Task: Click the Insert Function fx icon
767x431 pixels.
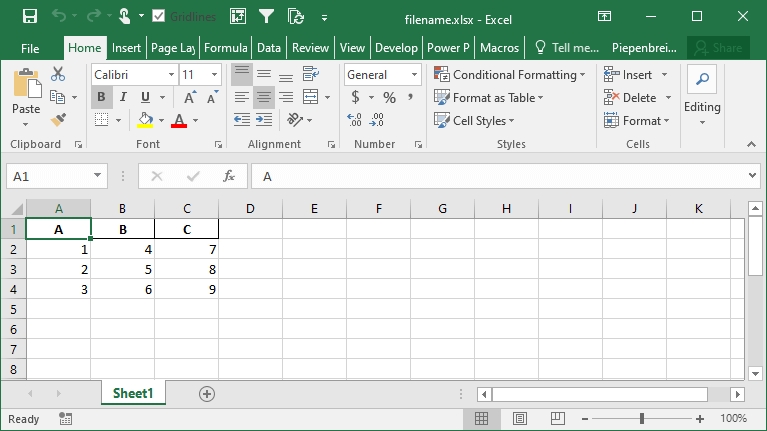Action: [x=228, y=176]
